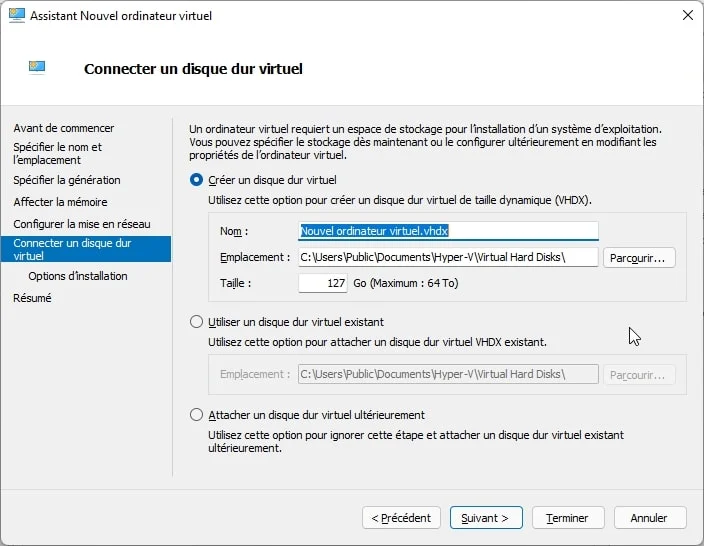Close the wizard window

(x=687, y=15)
